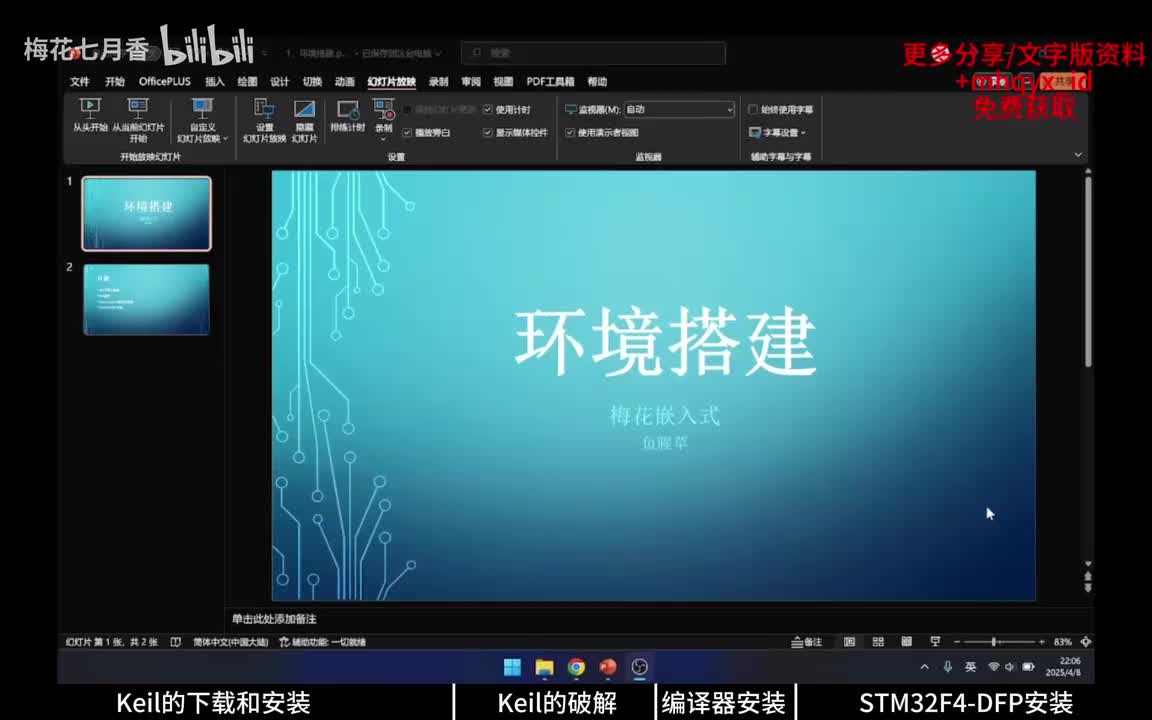Show hidden tray icons chevron
1152x720 pixels.
[925, 666]
